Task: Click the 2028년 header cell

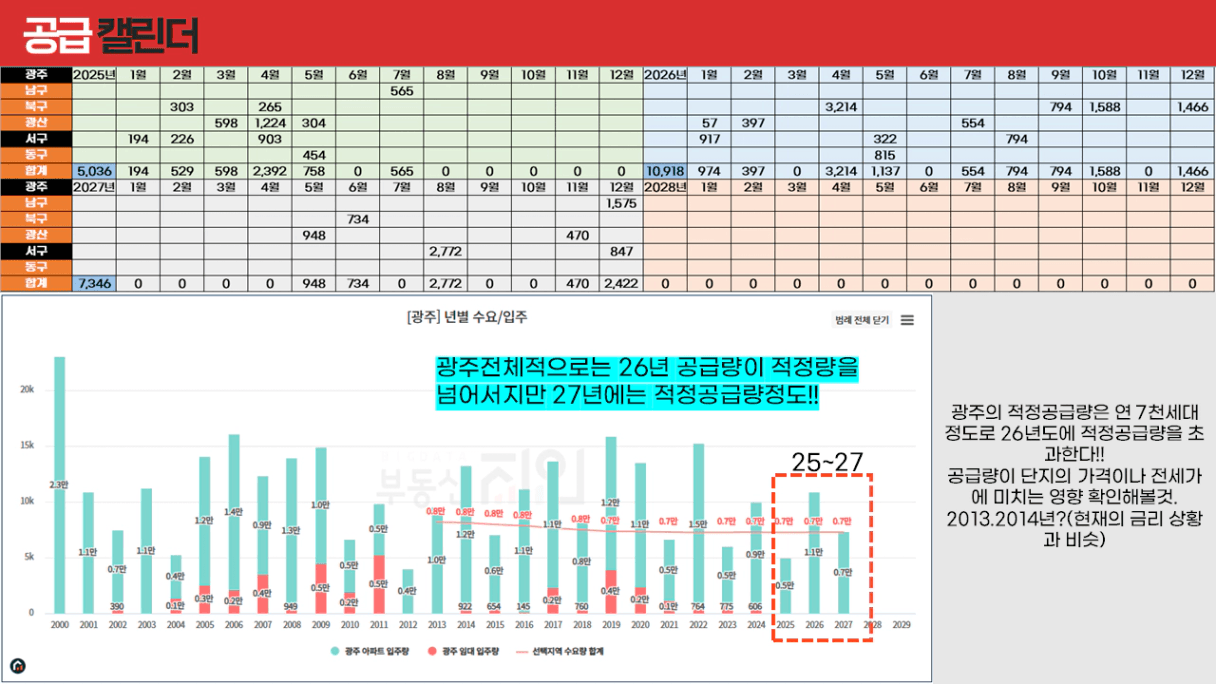Action: [665, 187]
